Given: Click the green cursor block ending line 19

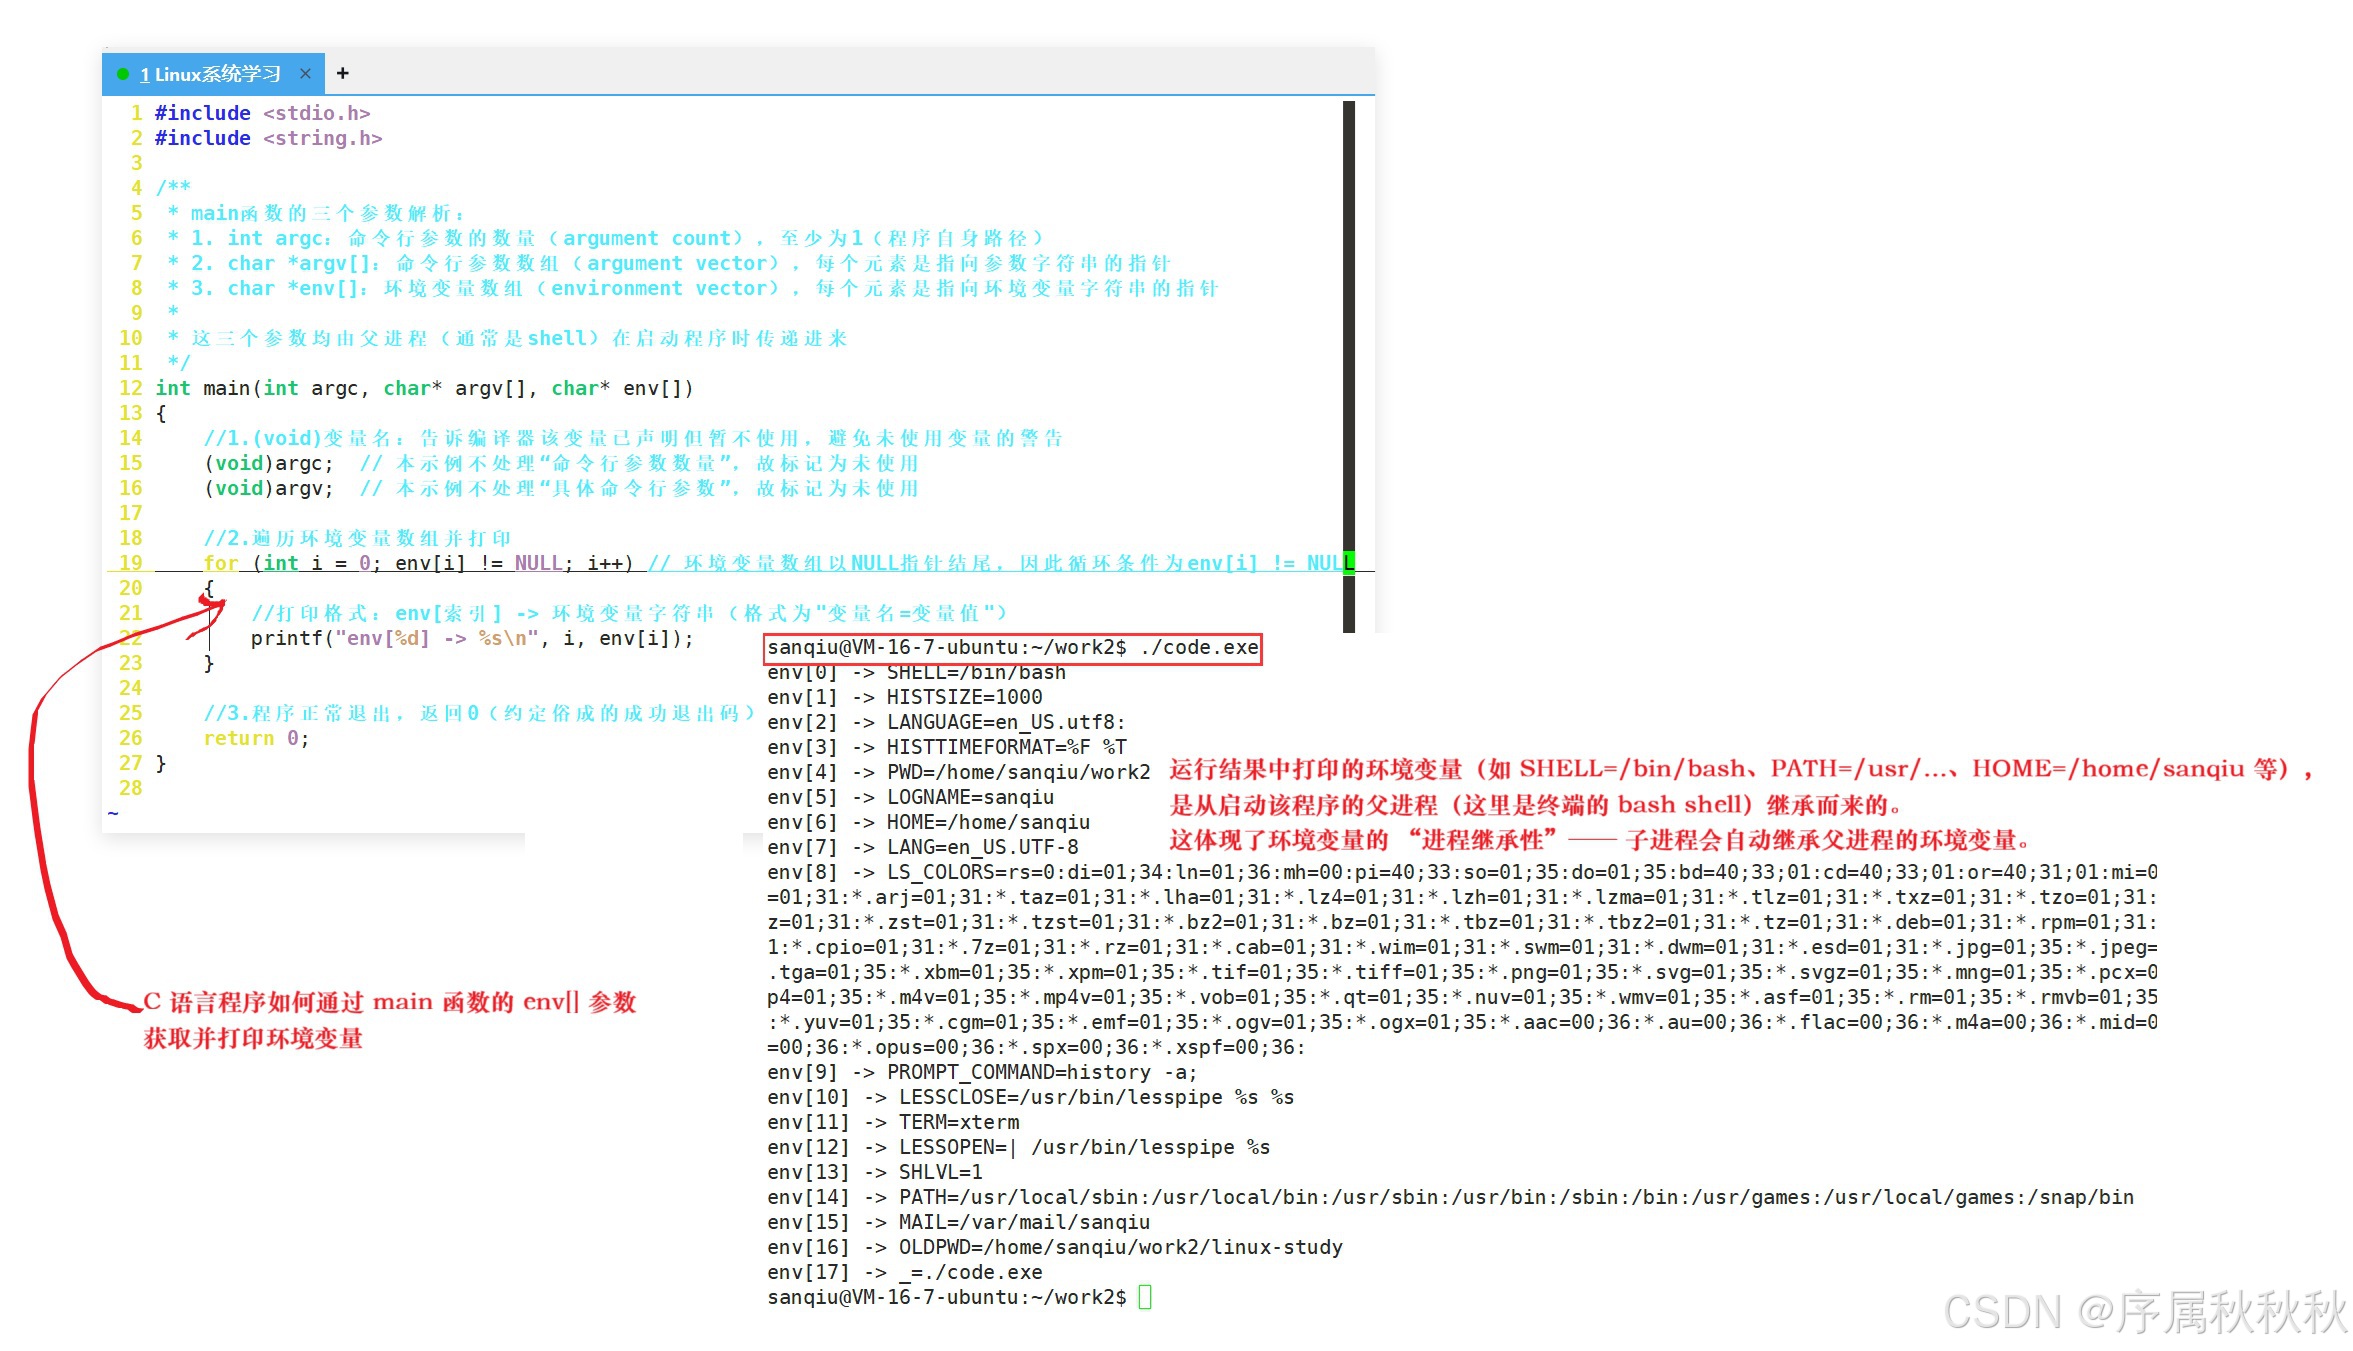Looking at the screenshot, I should click(x=1349, y=562).
